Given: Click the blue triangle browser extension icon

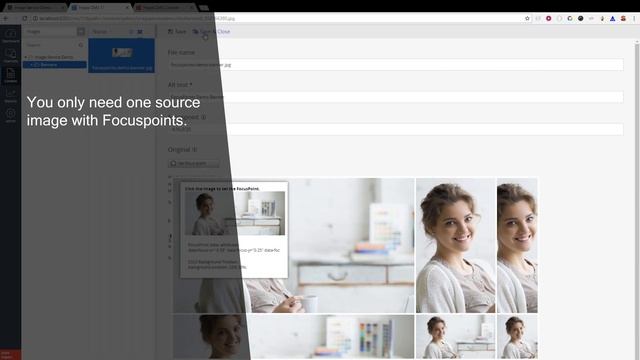Looking at the screenshot, I should pos(613,18).
